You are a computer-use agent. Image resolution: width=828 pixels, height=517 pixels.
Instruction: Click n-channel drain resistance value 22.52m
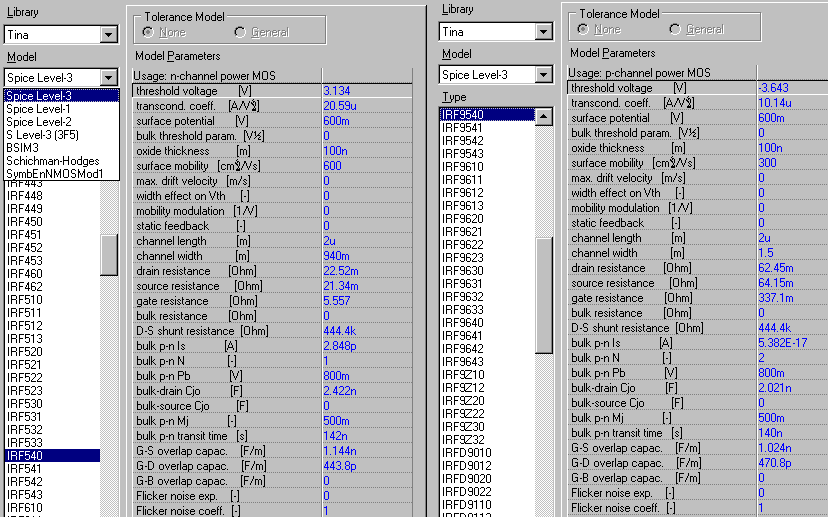341,271
